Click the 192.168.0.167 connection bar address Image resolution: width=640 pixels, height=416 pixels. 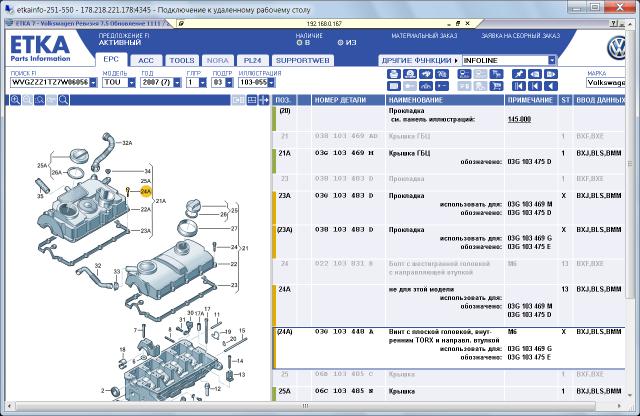click(x=324, y=24)
